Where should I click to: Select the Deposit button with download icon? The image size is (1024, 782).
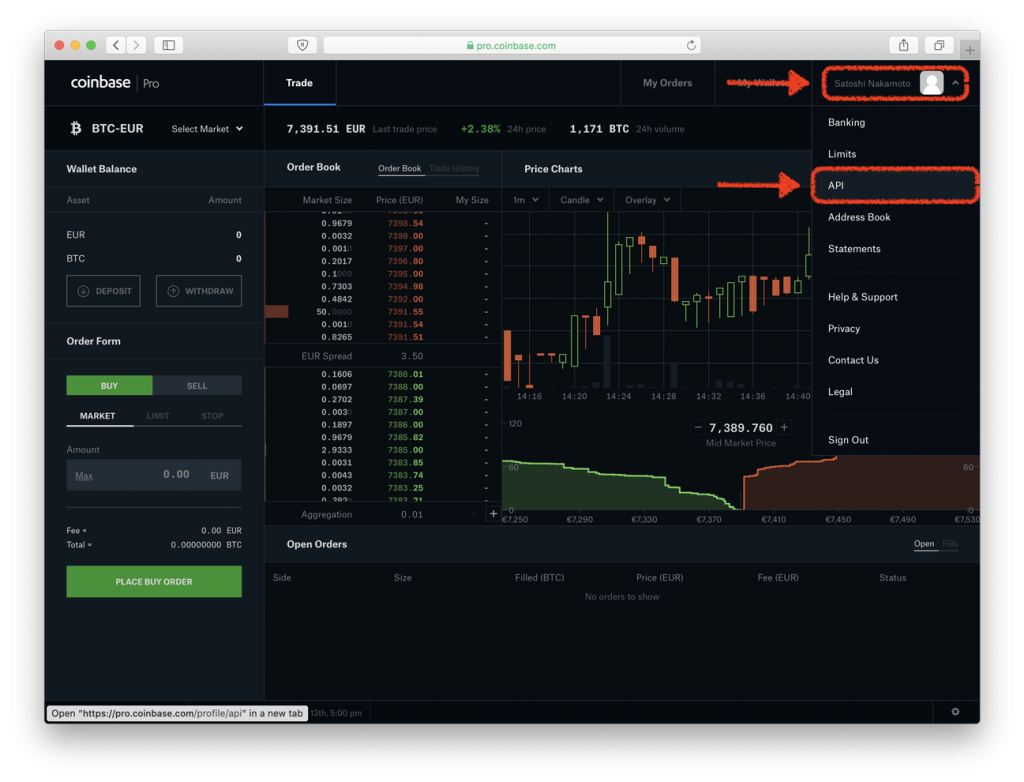[103, 291]
